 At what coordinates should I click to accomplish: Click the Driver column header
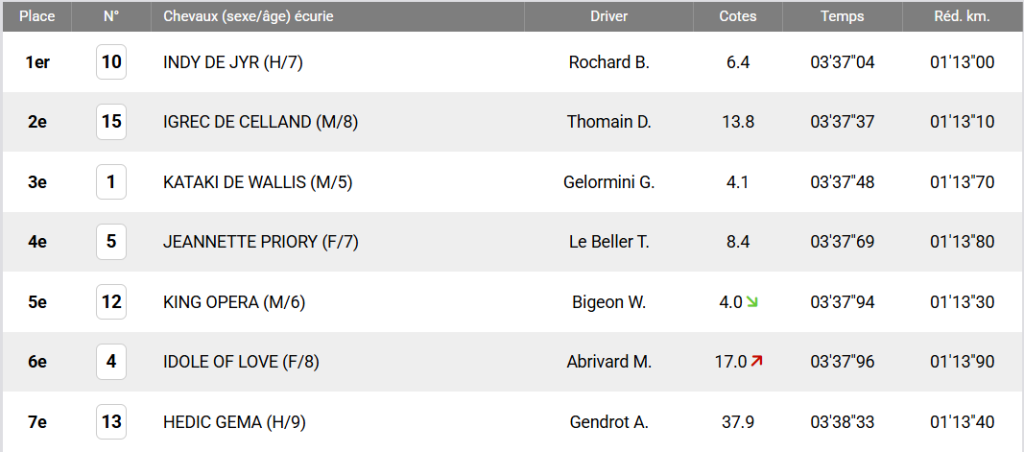(609, 16)
